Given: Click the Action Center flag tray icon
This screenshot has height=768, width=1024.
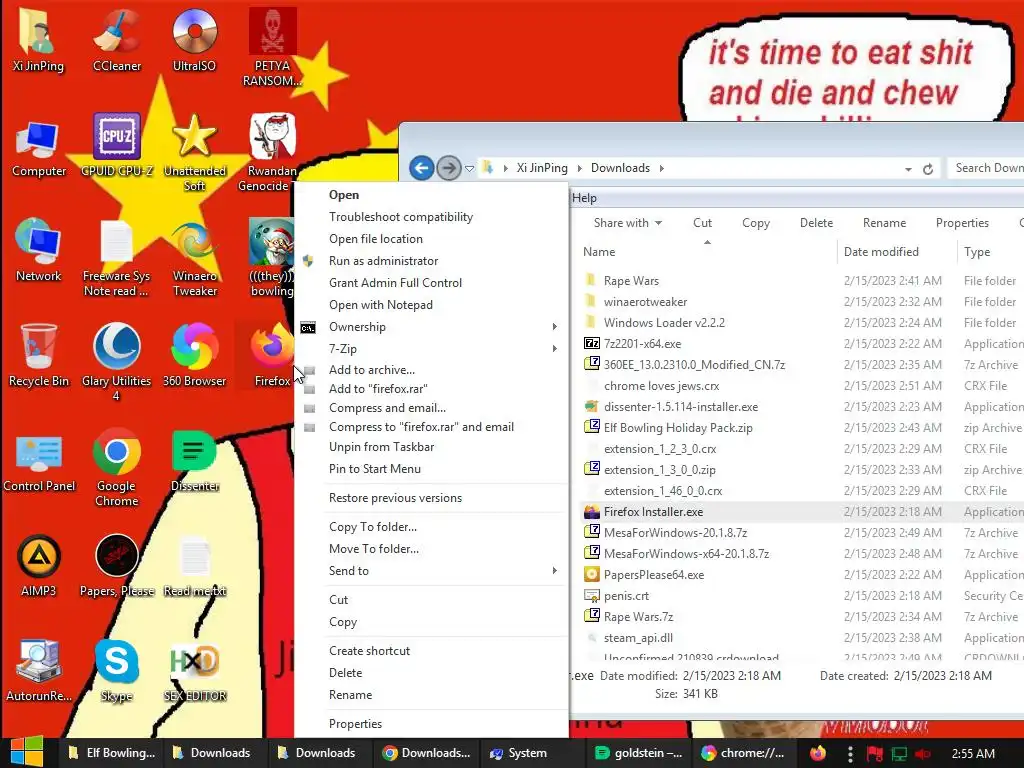Looking at the screenshot, I should tap(875, 754).
